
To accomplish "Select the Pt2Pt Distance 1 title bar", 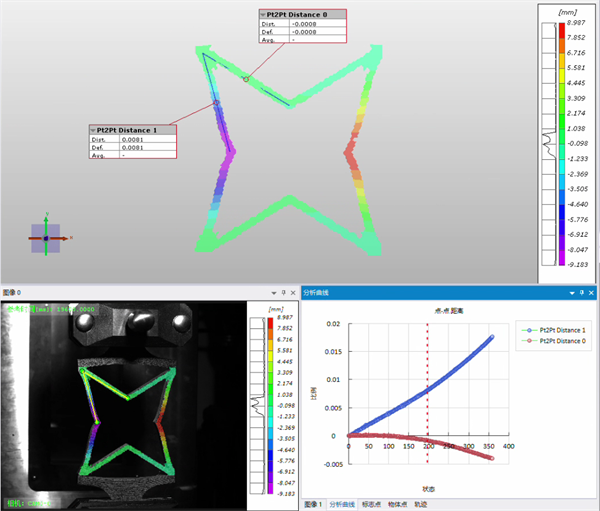I will 133,130.
